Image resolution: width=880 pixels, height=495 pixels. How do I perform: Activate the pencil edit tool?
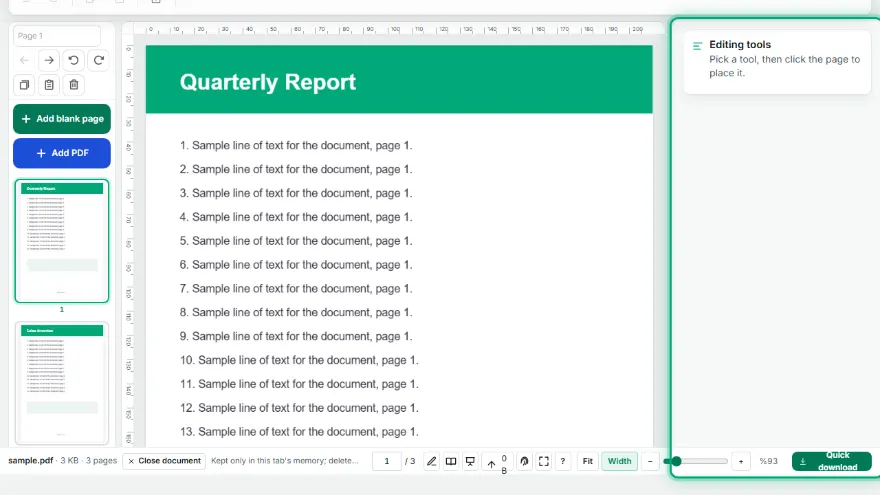point(431,461)
